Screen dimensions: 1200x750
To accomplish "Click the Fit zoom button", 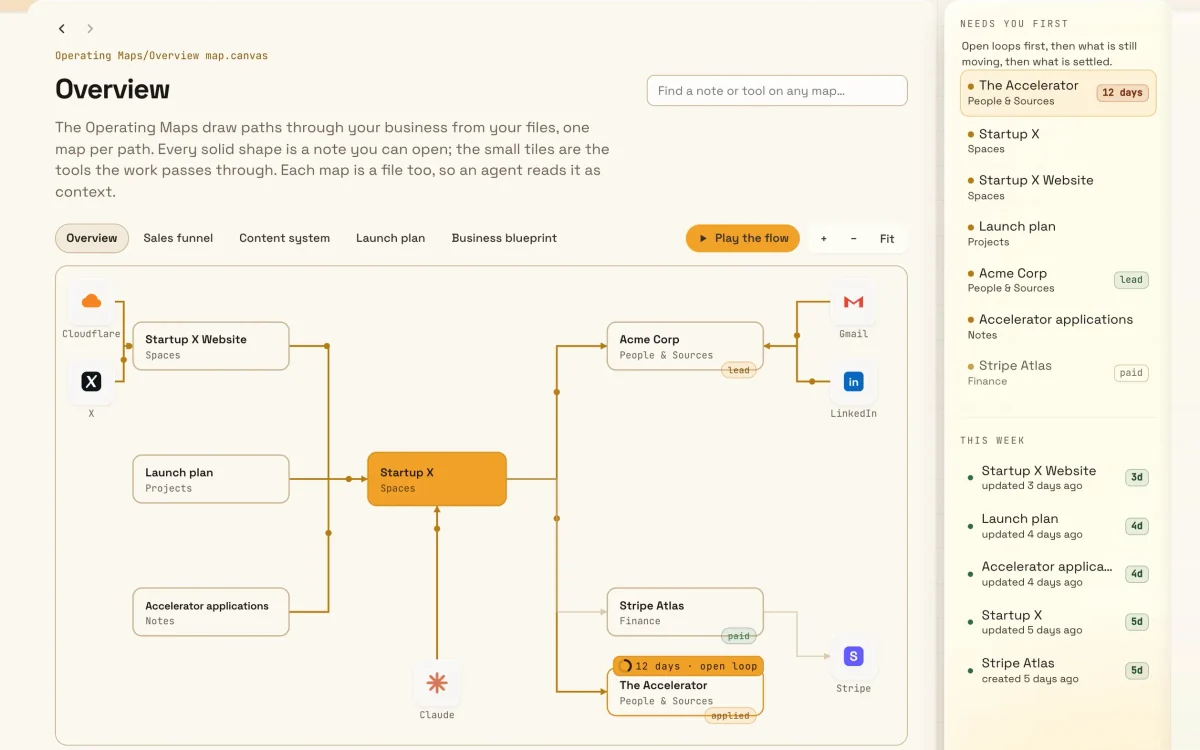I will (x=887, y=238).
